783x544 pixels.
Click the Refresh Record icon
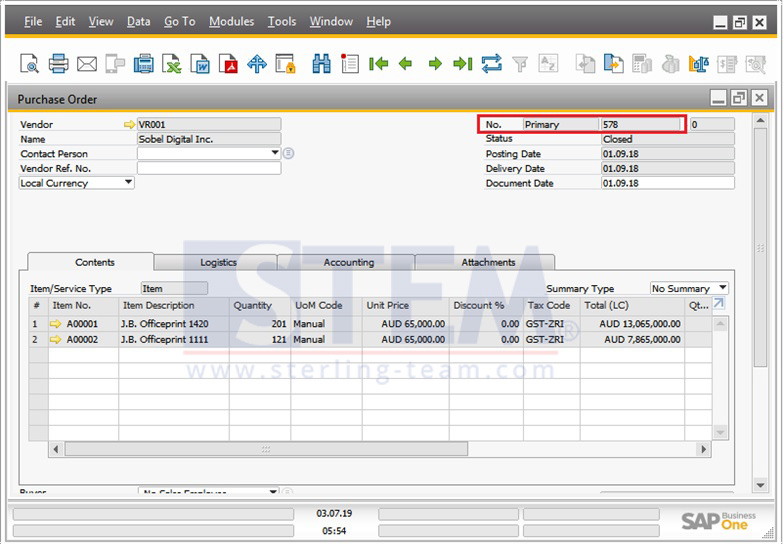click(x=492, y=64)
